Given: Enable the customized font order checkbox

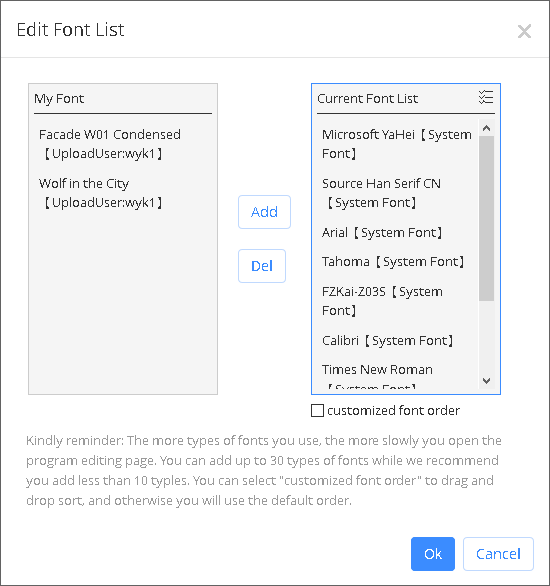Looking at the screenshot, I should (317, 410).
